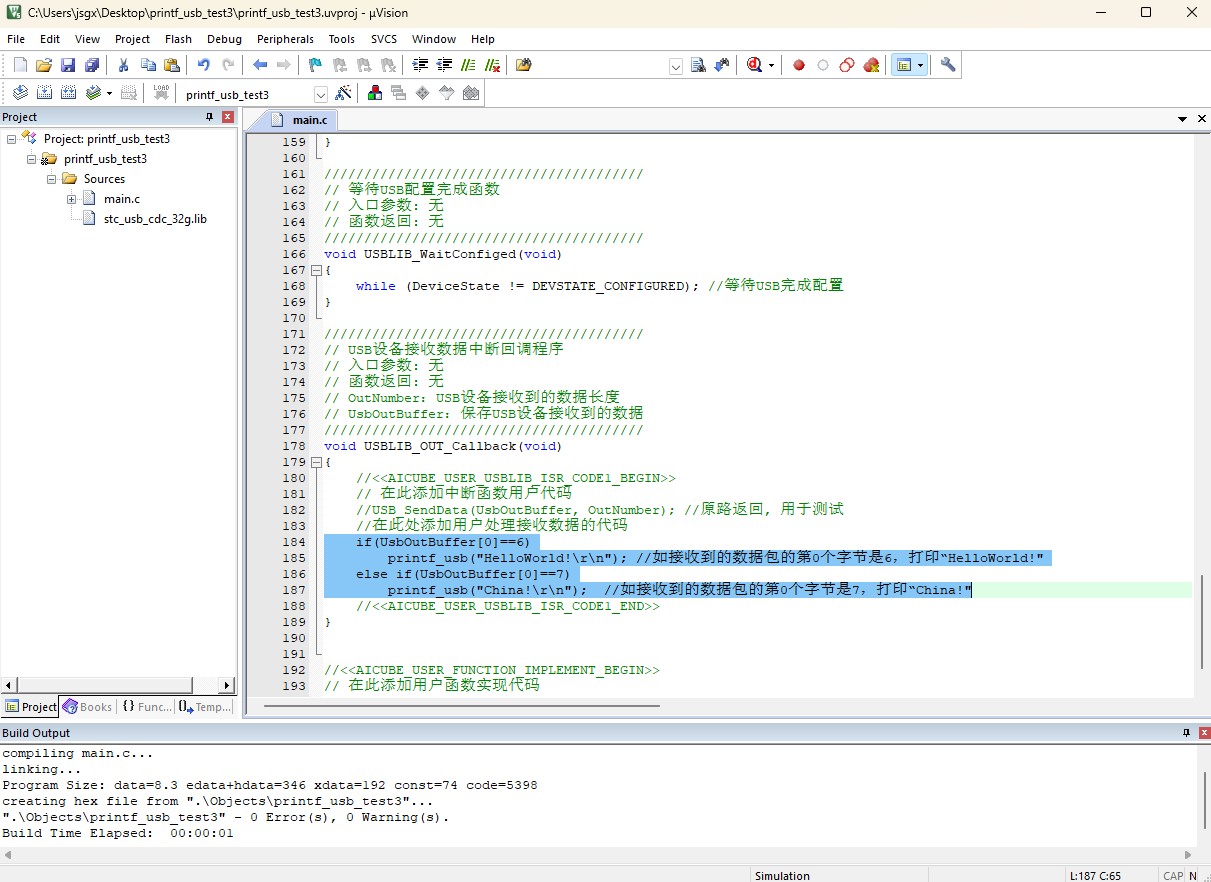Open the Peripherals menu
The height and width of the screenshot is (882, 1211).
[x=285, y=39]
